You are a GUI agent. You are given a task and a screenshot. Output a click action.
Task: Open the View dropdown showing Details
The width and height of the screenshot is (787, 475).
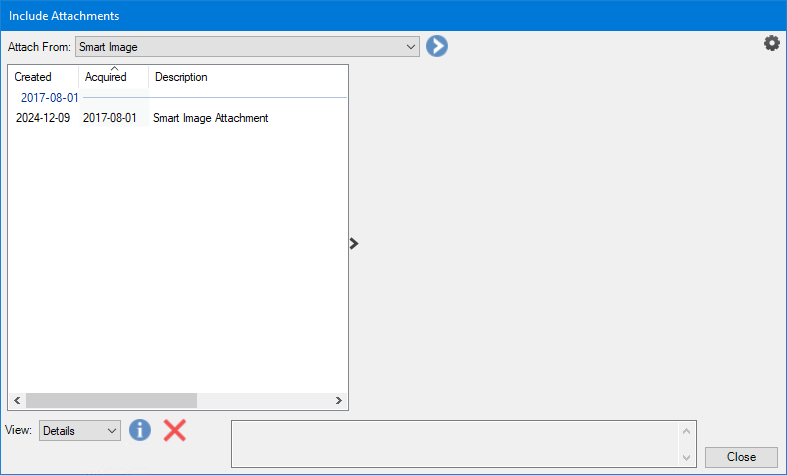tap(80, 430)
